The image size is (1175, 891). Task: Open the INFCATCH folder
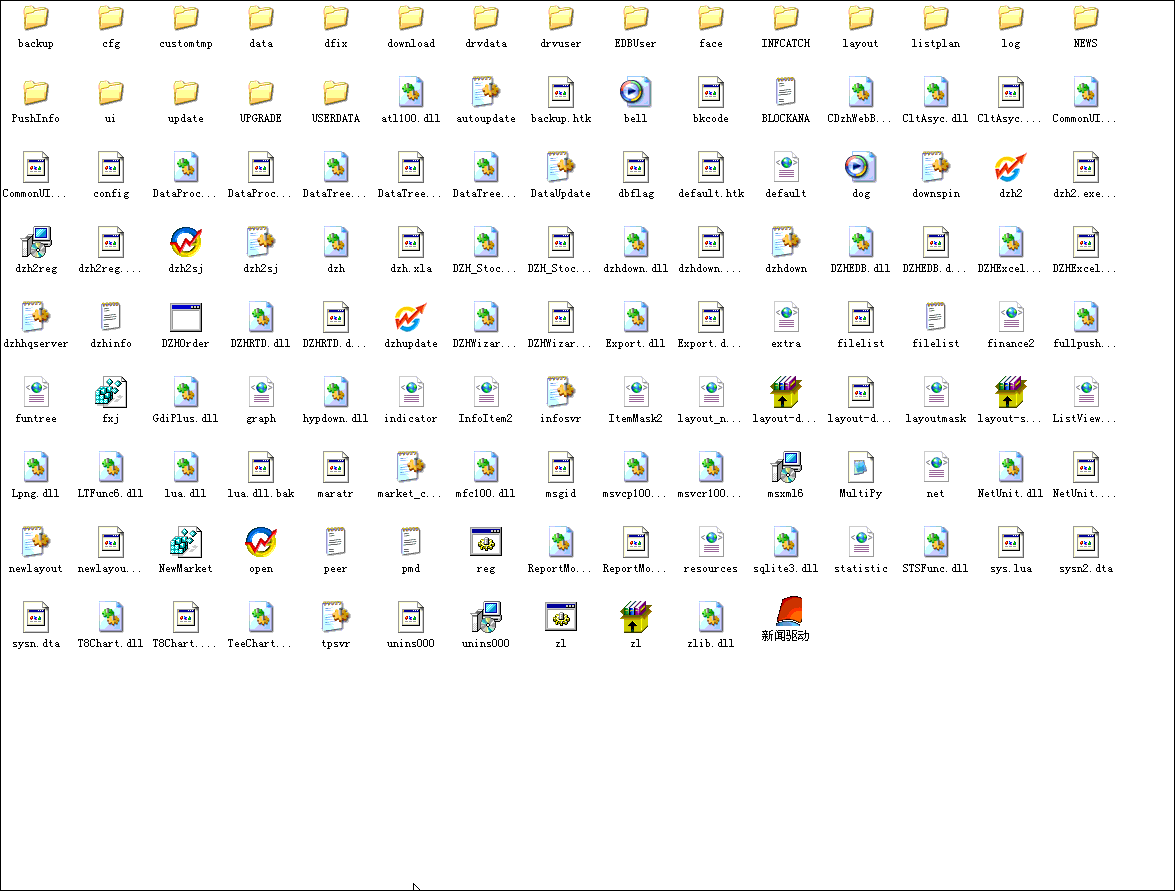click(785, 18)
